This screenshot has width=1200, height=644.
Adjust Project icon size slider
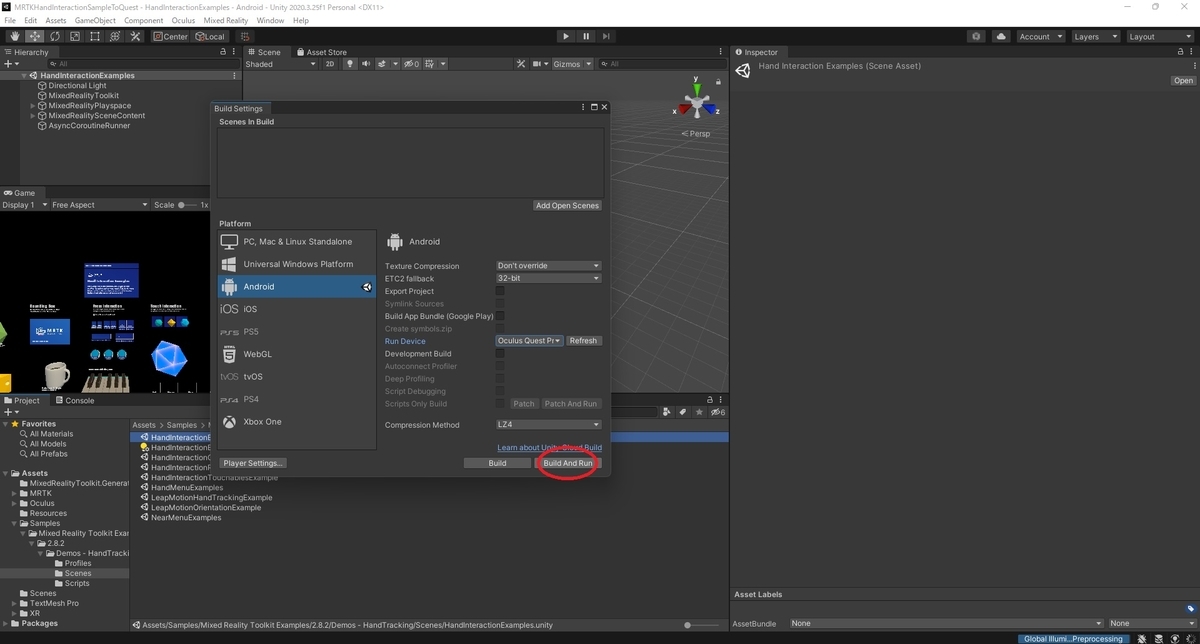[x=702, y=625]
